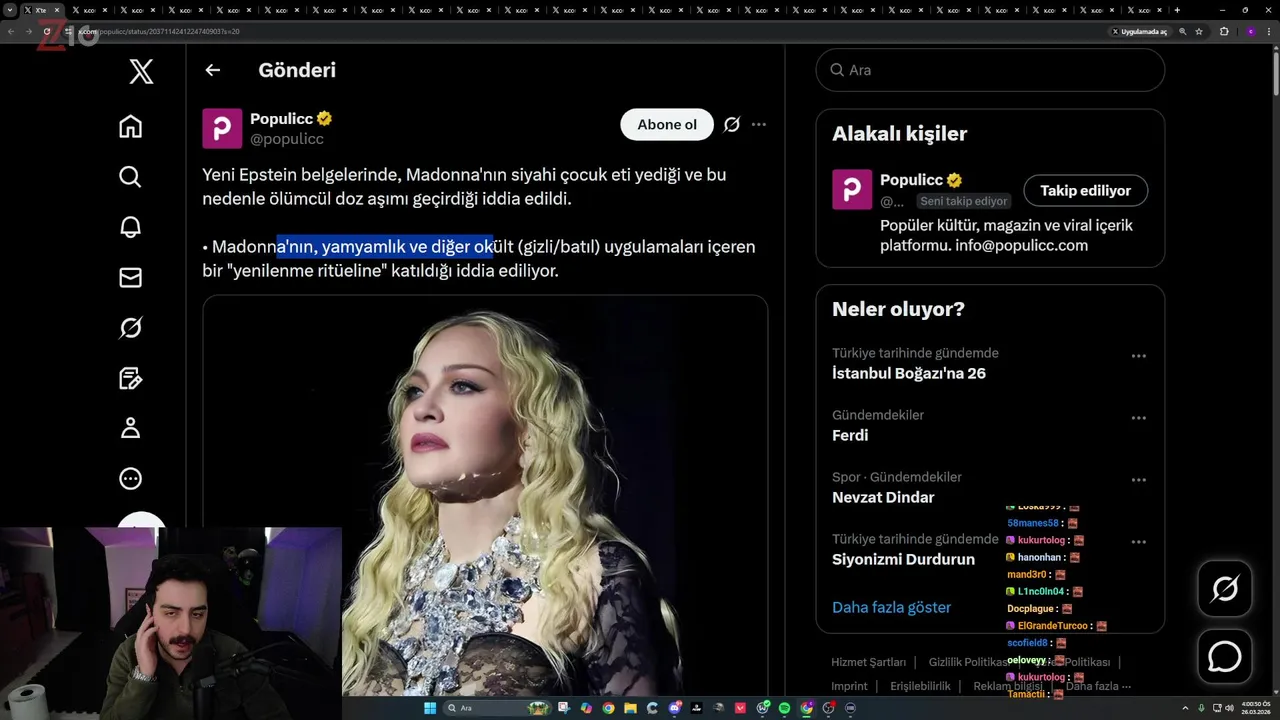Open the @populicc handle link
The height and width of the screenshot is (720, 1280).
click(x=287, y=139)
